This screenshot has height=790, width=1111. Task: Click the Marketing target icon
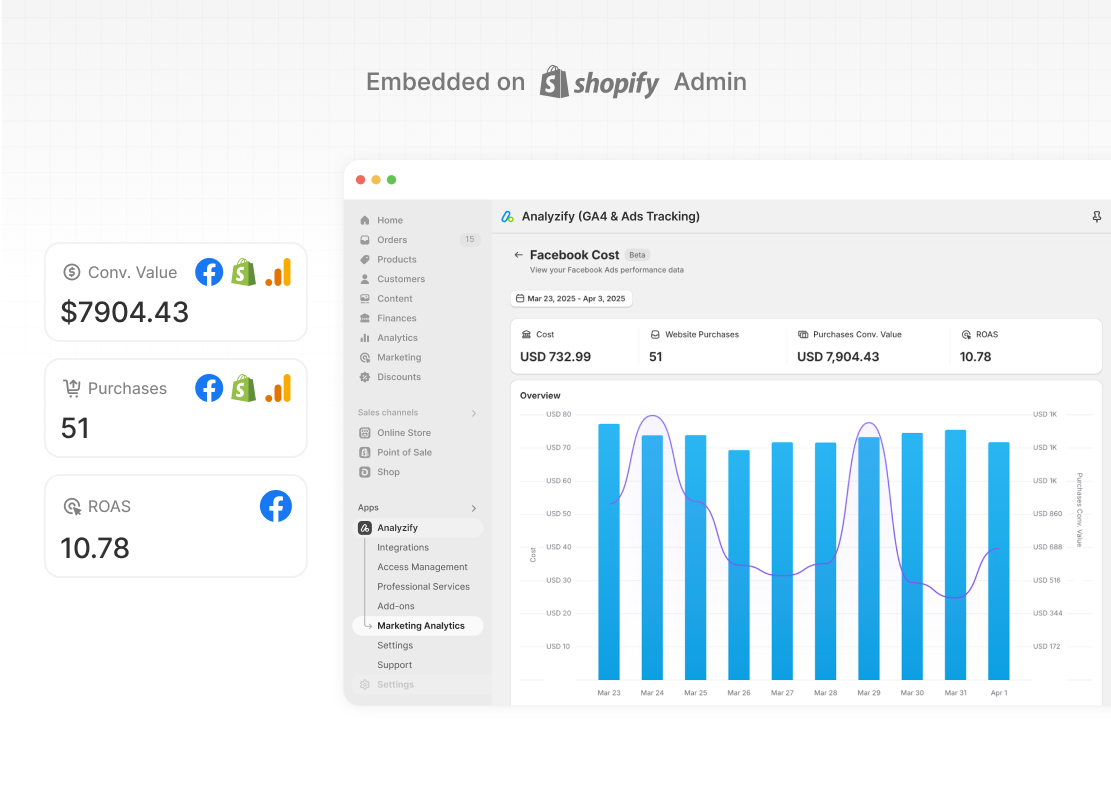pyautogui.click(x=365, y=358)
